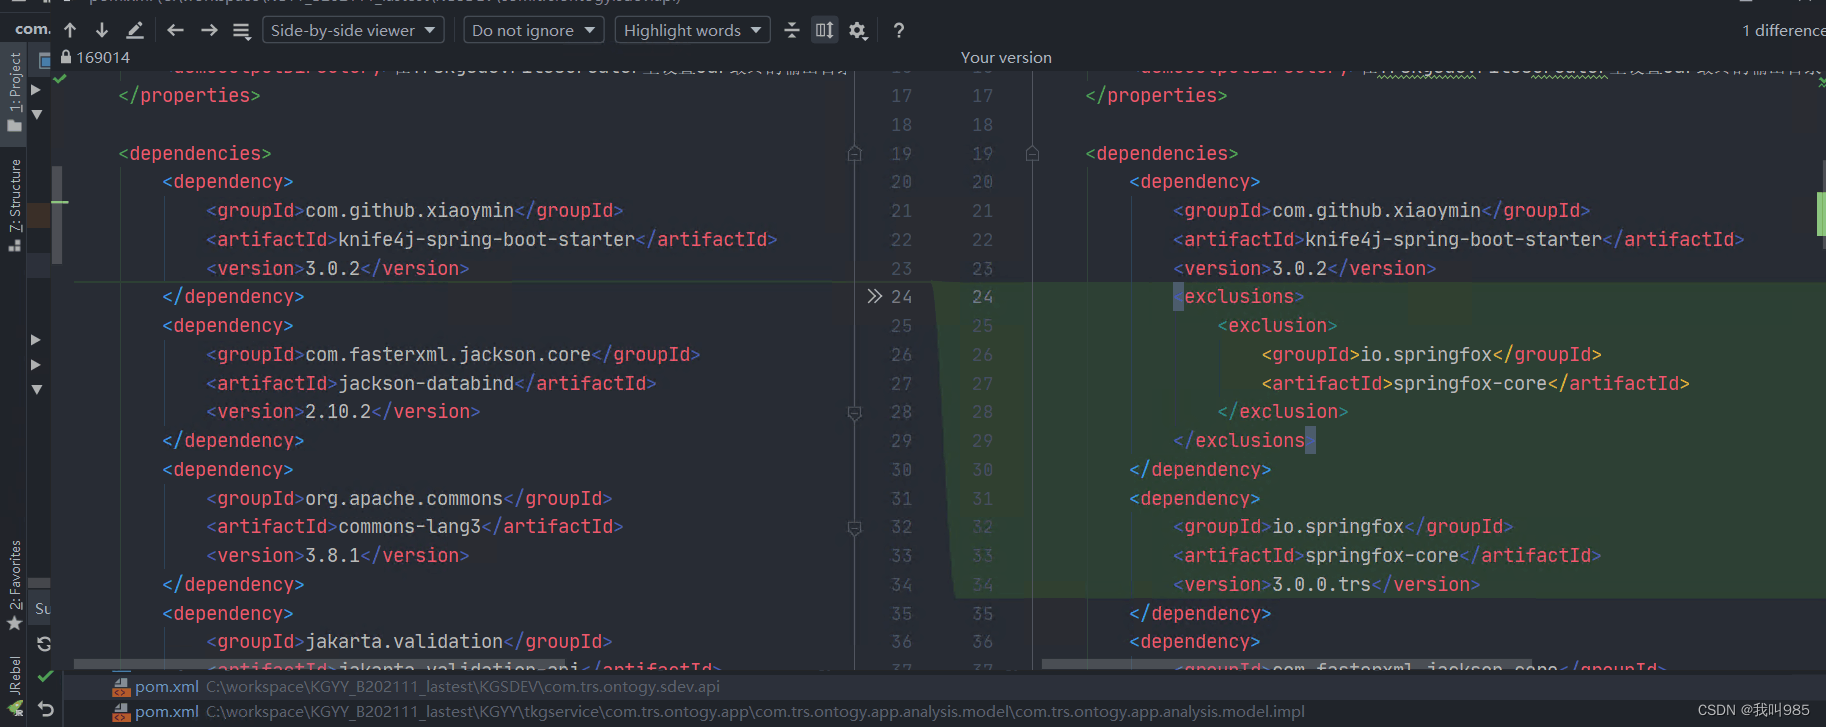
Task: Click the lock icon beside revision 169014
Action: [66, 57]
